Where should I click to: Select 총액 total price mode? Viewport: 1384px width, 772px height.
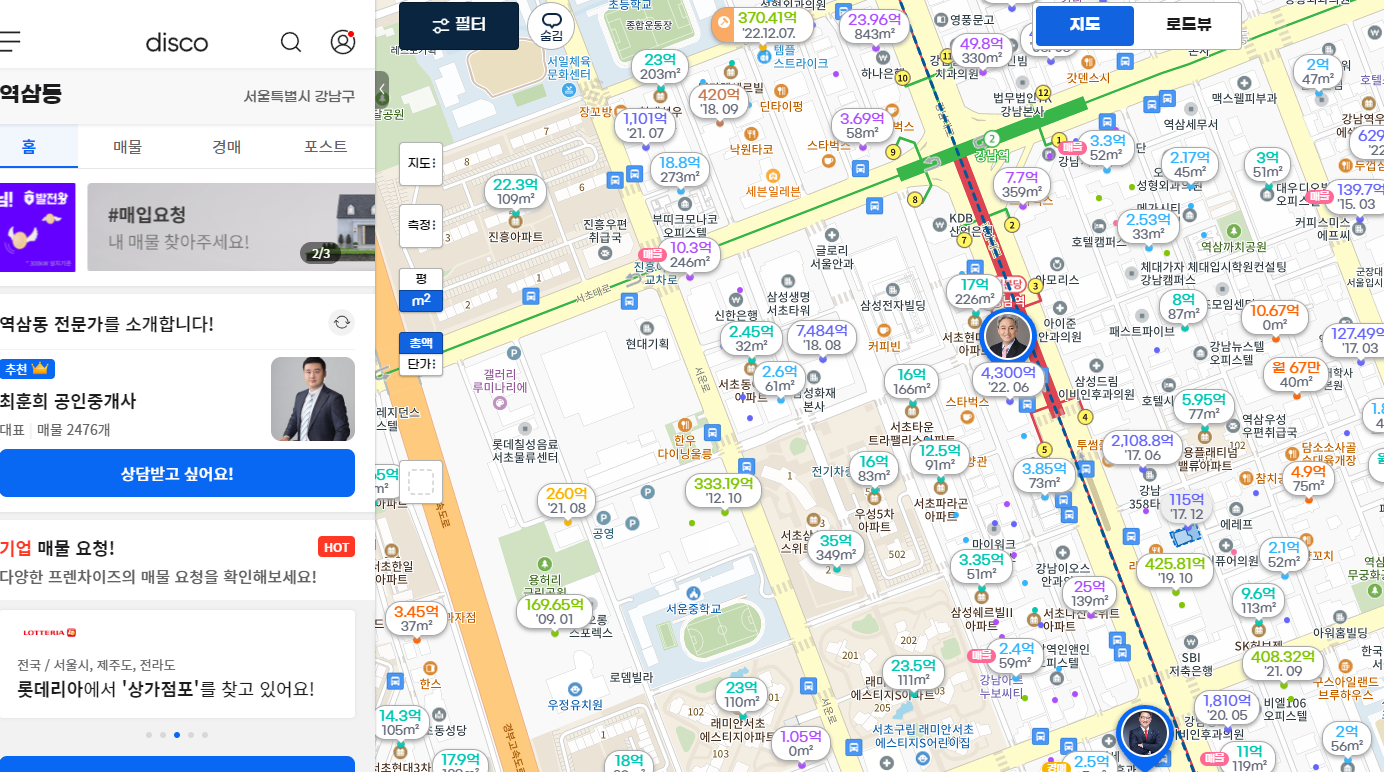click(421, 343)
